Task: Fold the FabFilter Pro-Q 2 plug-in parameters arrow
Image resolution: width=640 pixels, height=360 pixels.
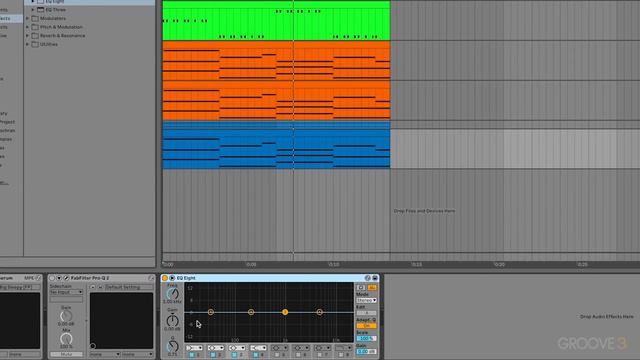Action: point(59,278)
